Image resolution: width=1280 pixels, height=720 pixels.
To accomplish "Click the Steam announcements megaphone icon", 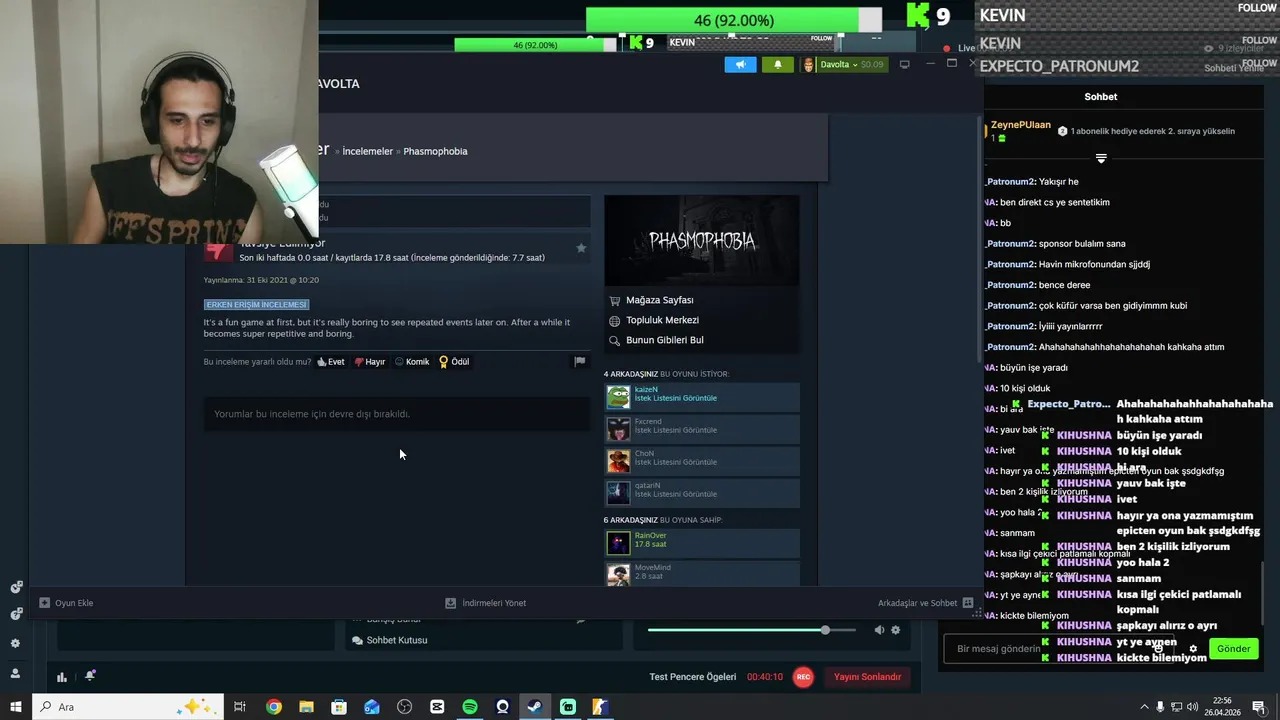I will [740, 65].
